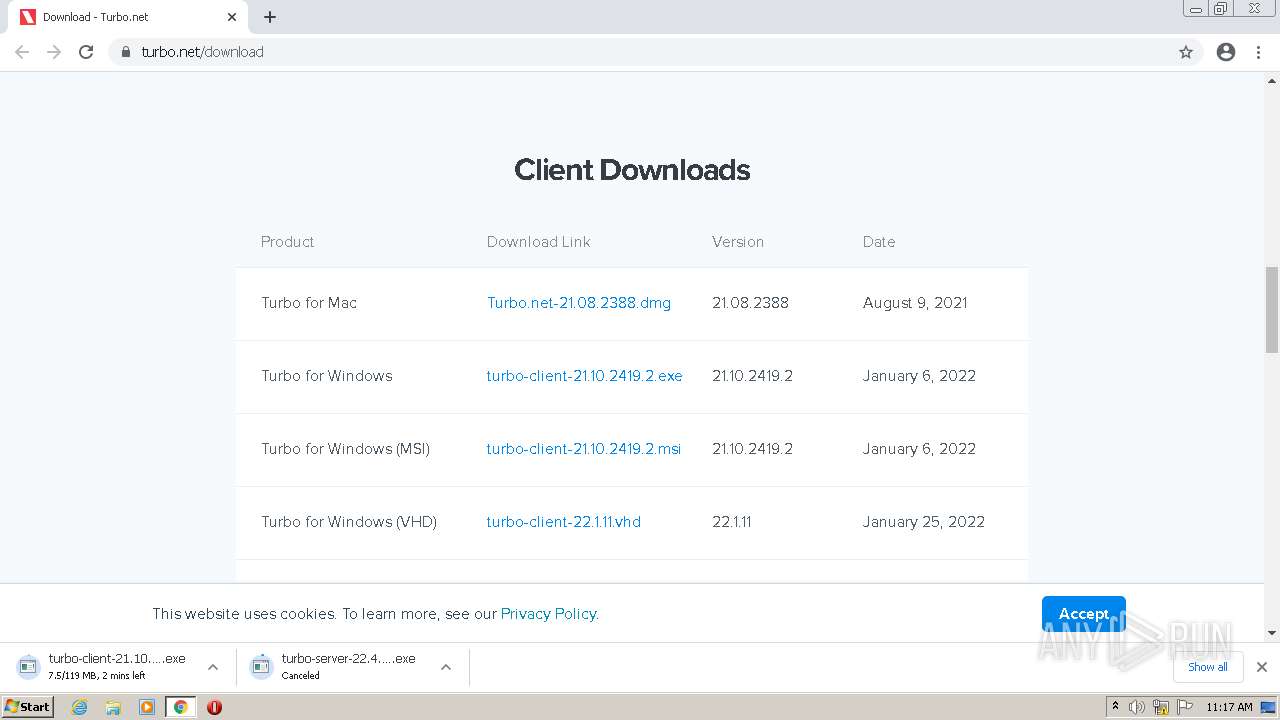Open the network tray icon
The height and width of the screenshot is (720, 1280).
point(1160,707)
